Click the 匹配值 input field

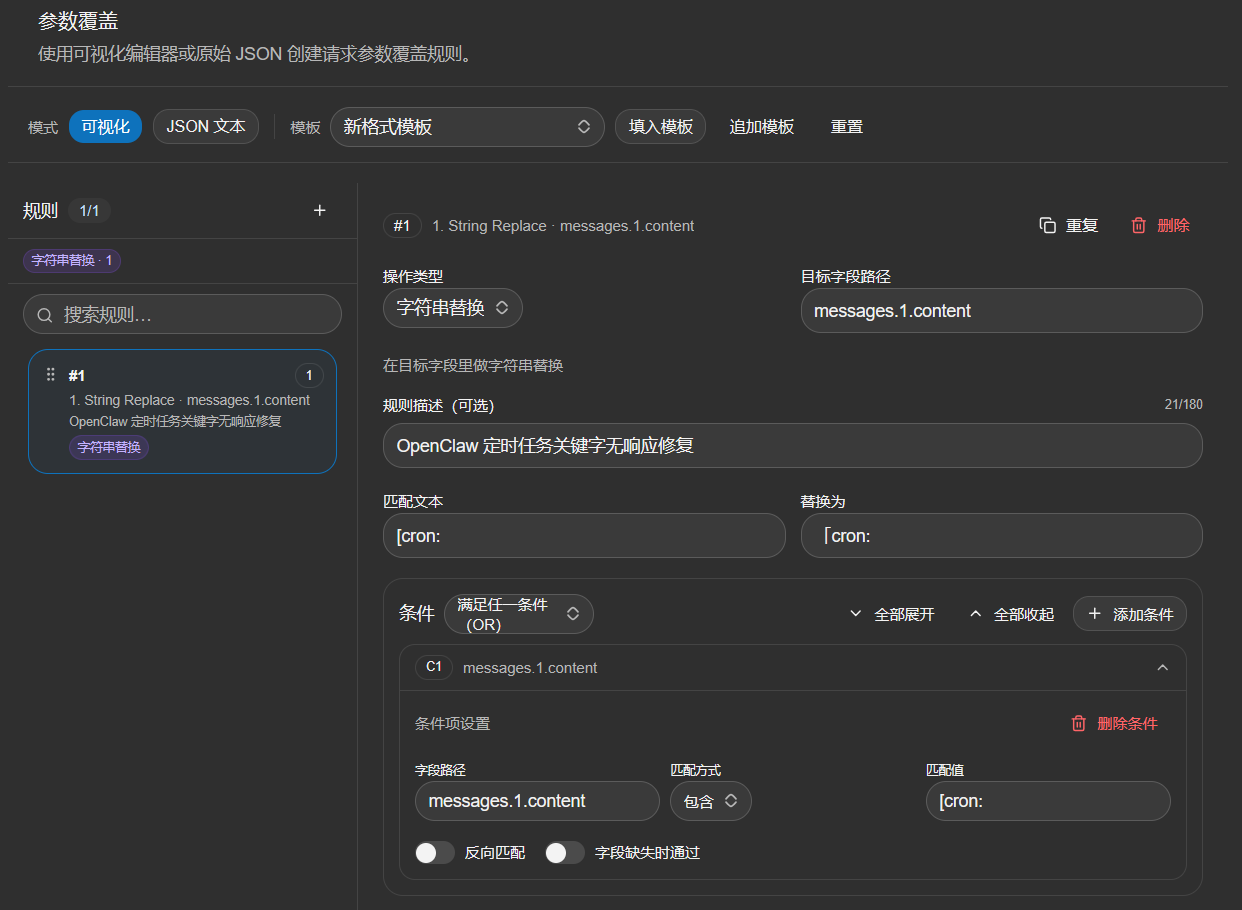click(x=1048, y=801)
